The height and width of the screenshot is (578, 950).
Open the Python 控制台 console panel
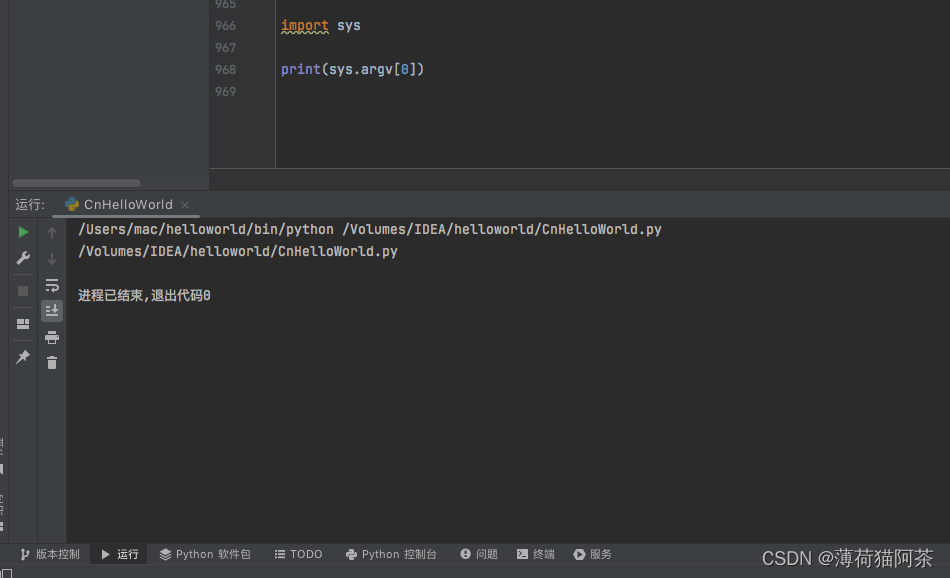tap(392, 553)
